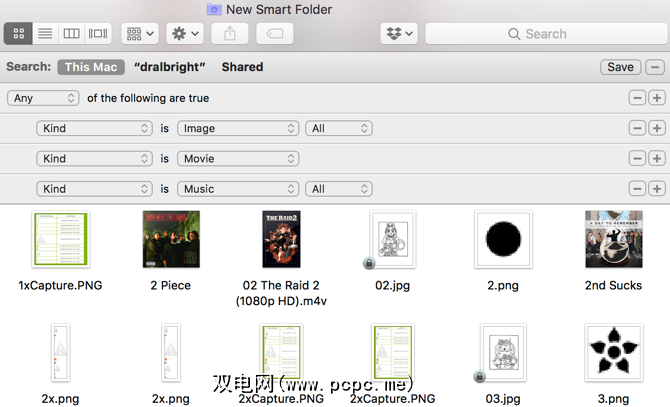Select The Raid 2 movie poster
The width and height of the screenshot is (670, 407).
click(281, 239)
